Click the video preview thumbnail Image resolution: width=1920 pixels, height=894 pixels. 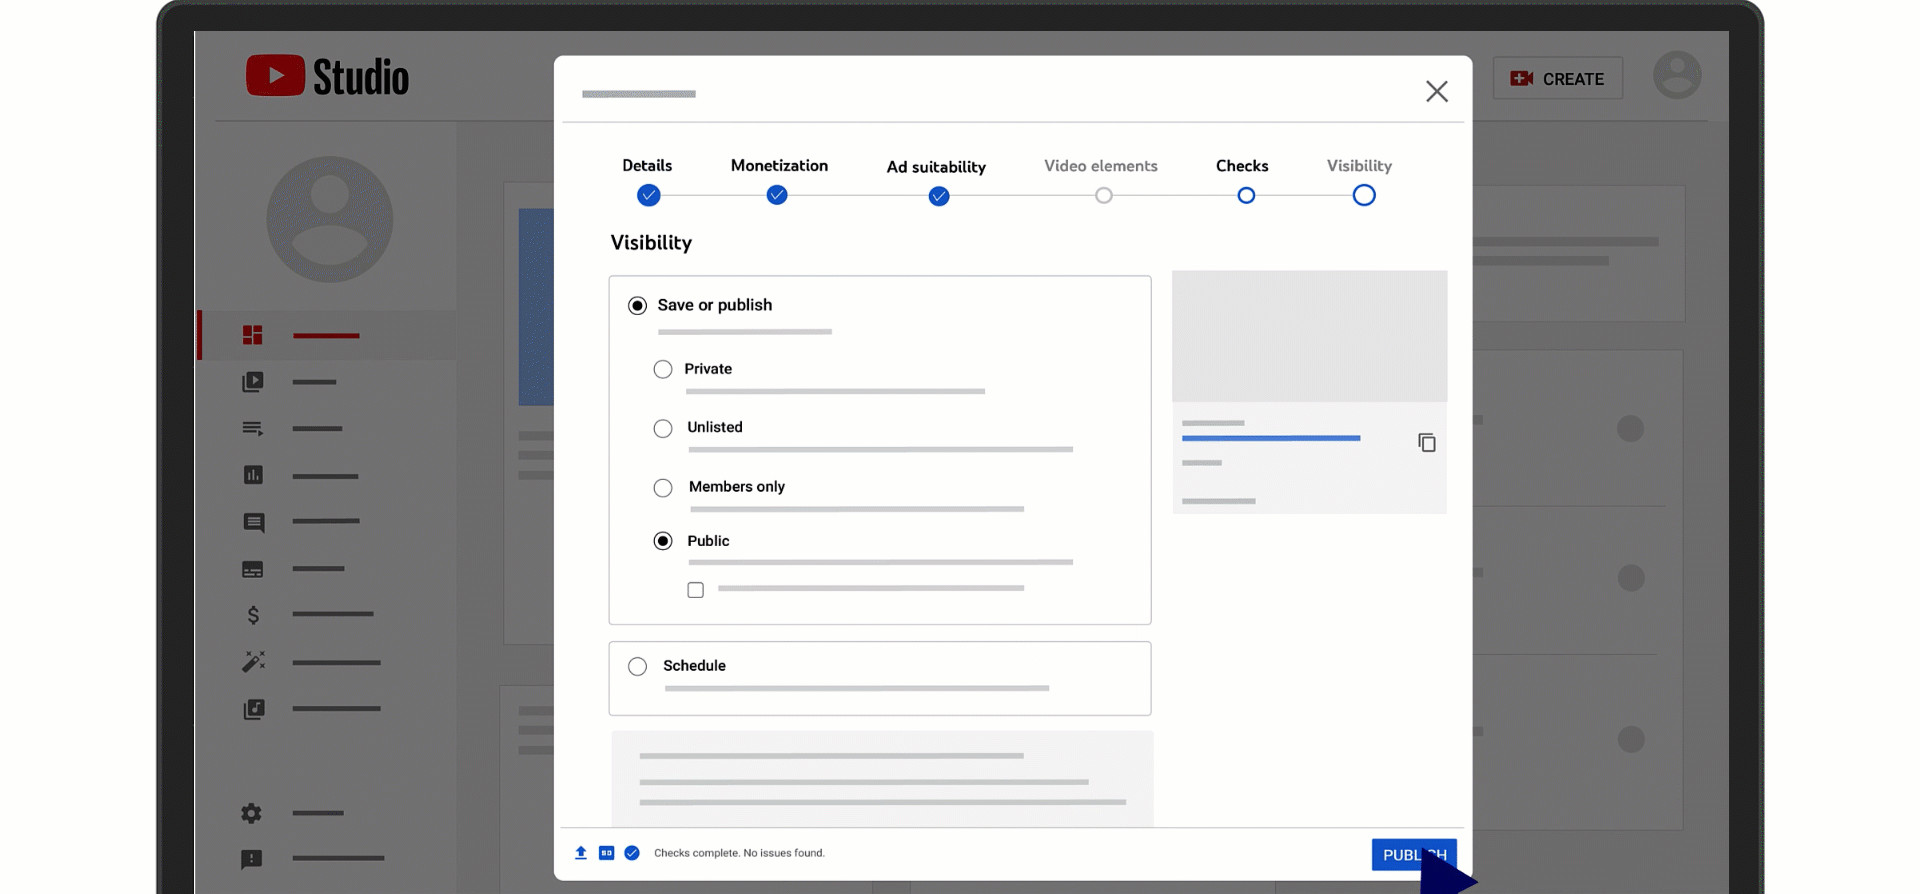pyautogui.click(x=1309, y=336)
